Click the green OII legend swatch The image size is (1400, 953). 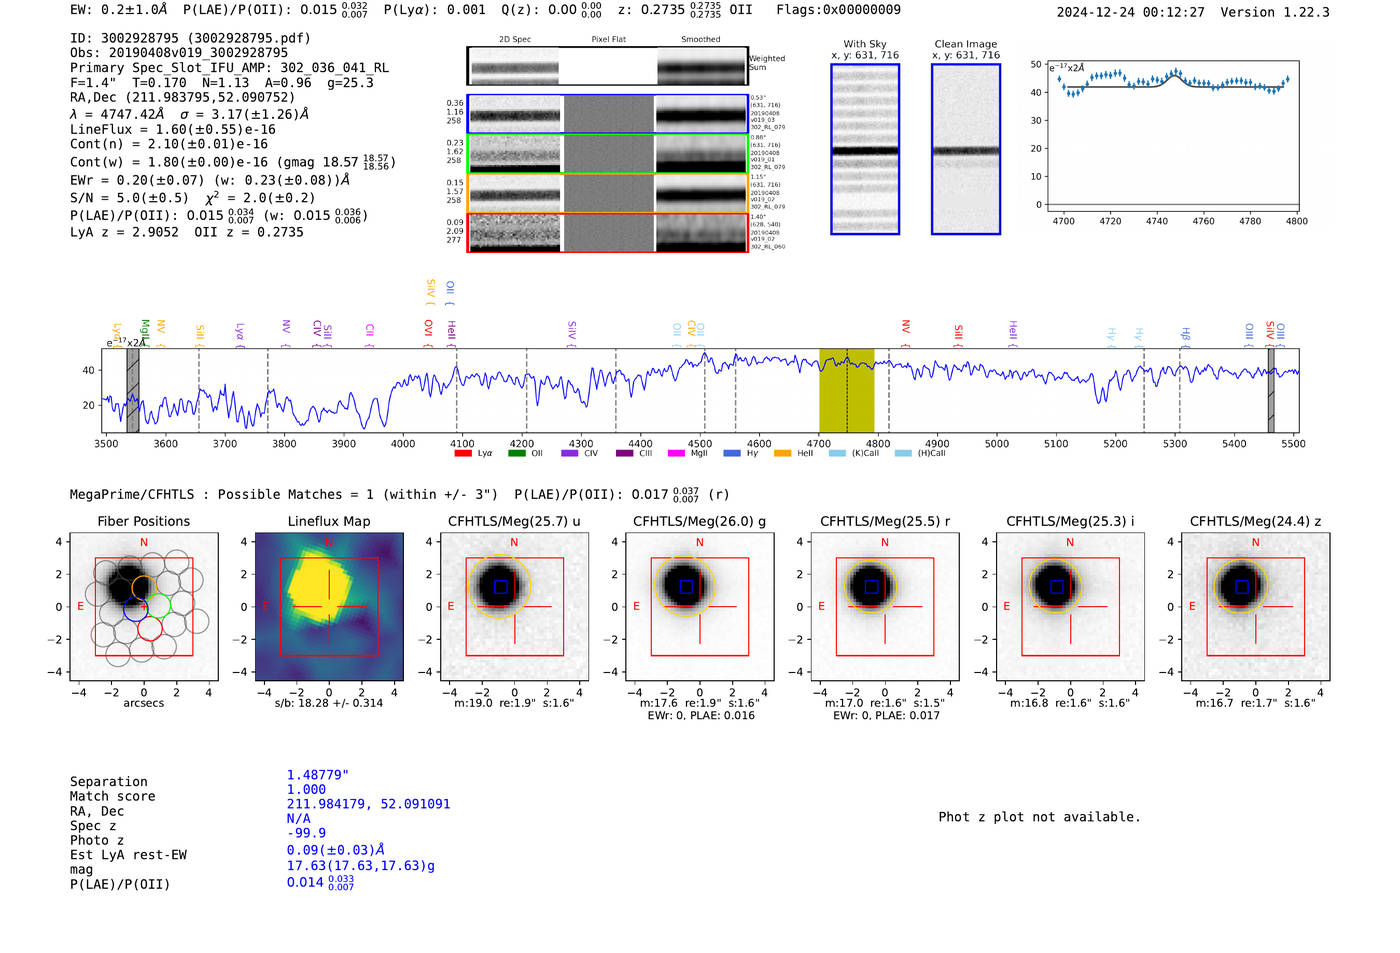coord(517,453)
